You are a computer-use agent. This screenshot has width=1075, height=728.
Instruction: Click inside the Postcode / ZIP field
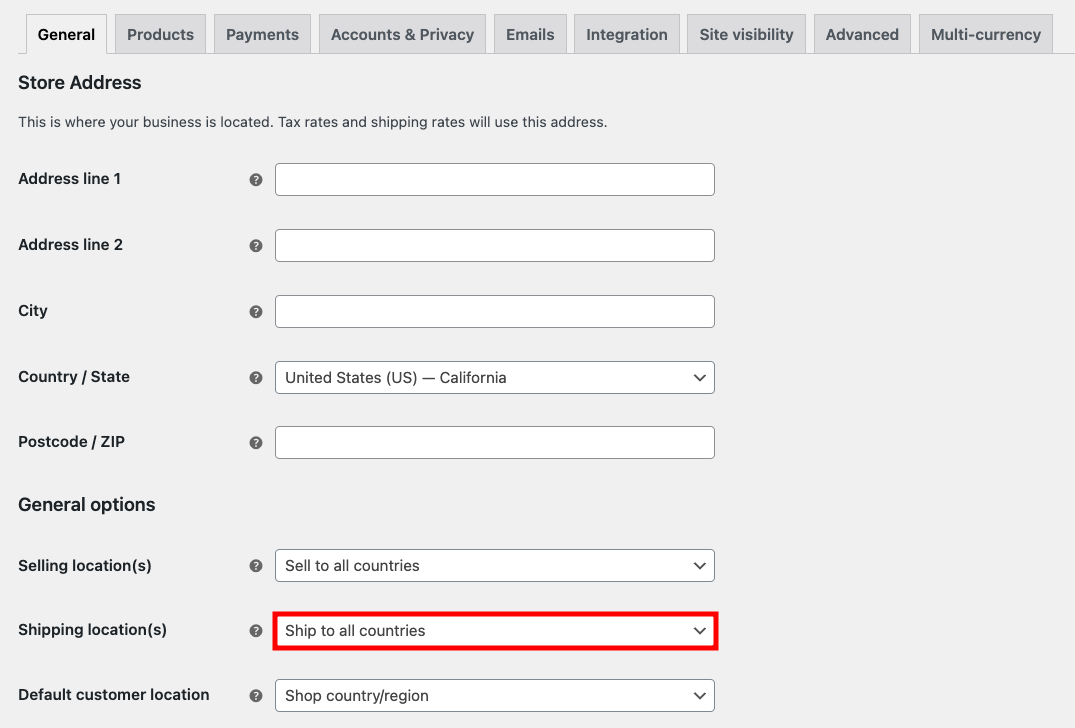[494, 441]
